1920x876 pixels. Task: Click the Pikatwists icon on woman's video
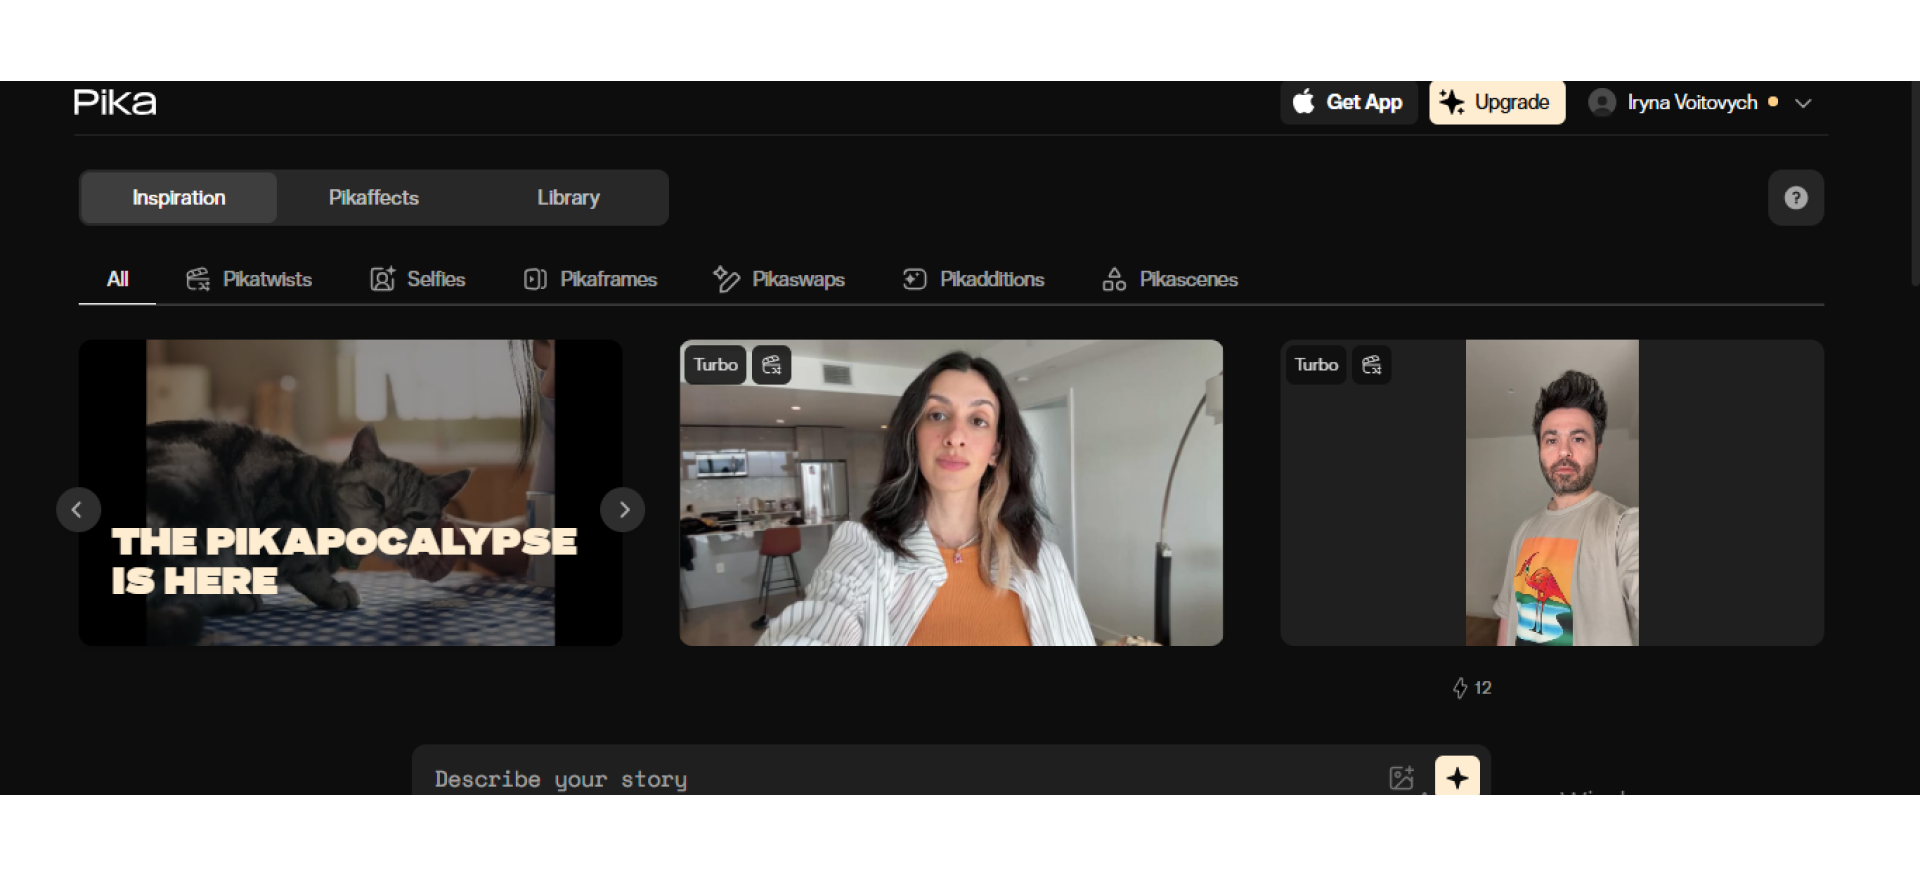(x=771, y=365)
